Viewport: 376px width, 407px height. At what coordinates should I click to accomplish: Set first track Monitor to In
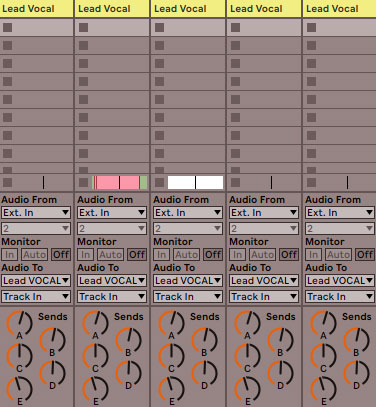pos(10,255)
